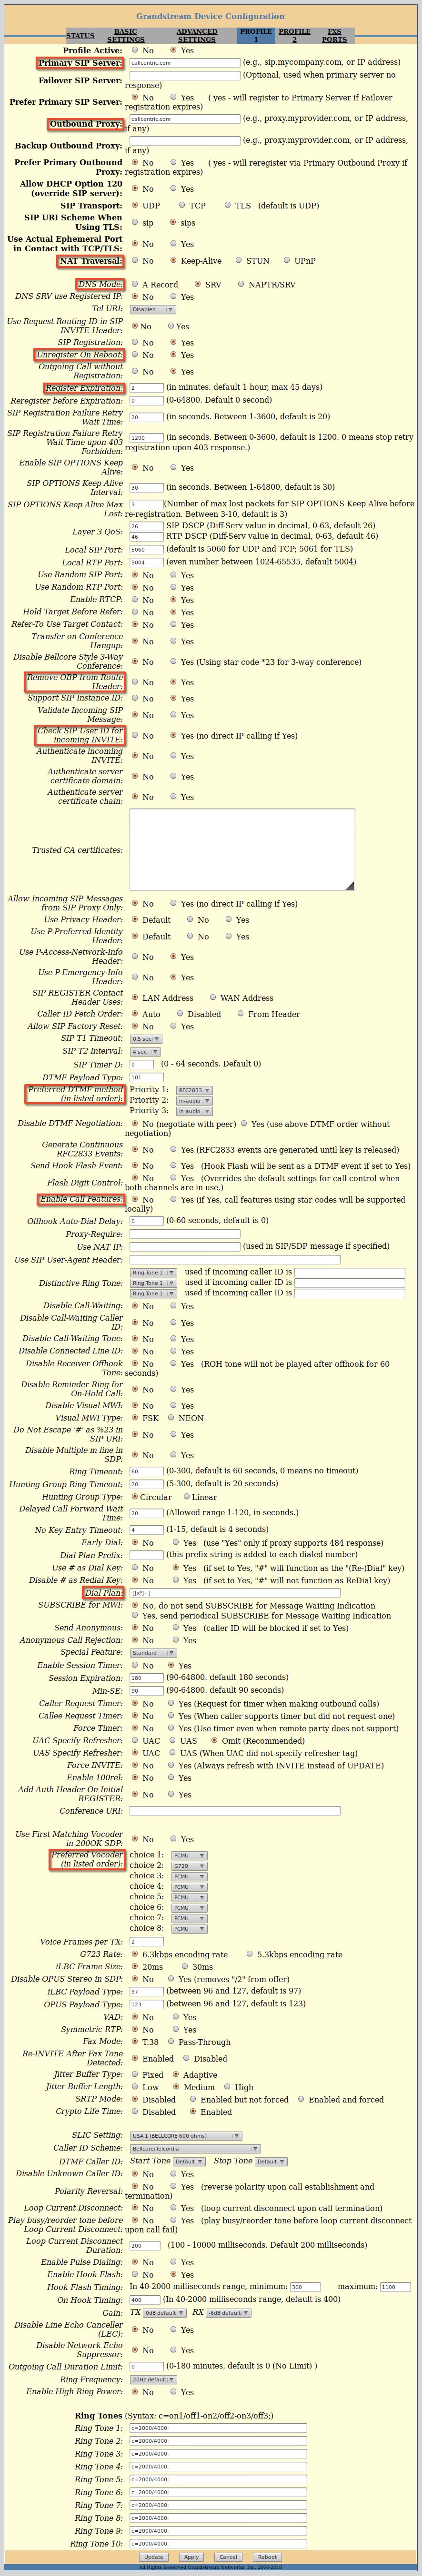422x2576 pixels.
Task: Open the ADVANCED SETTINGS tab
Action: [x=197, y=36]
